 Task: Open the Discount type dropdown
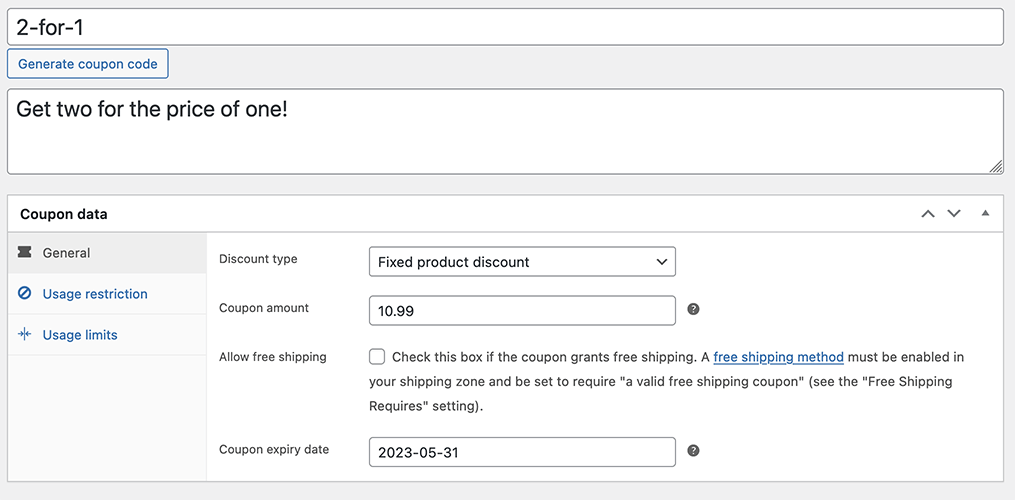point(522,262)
